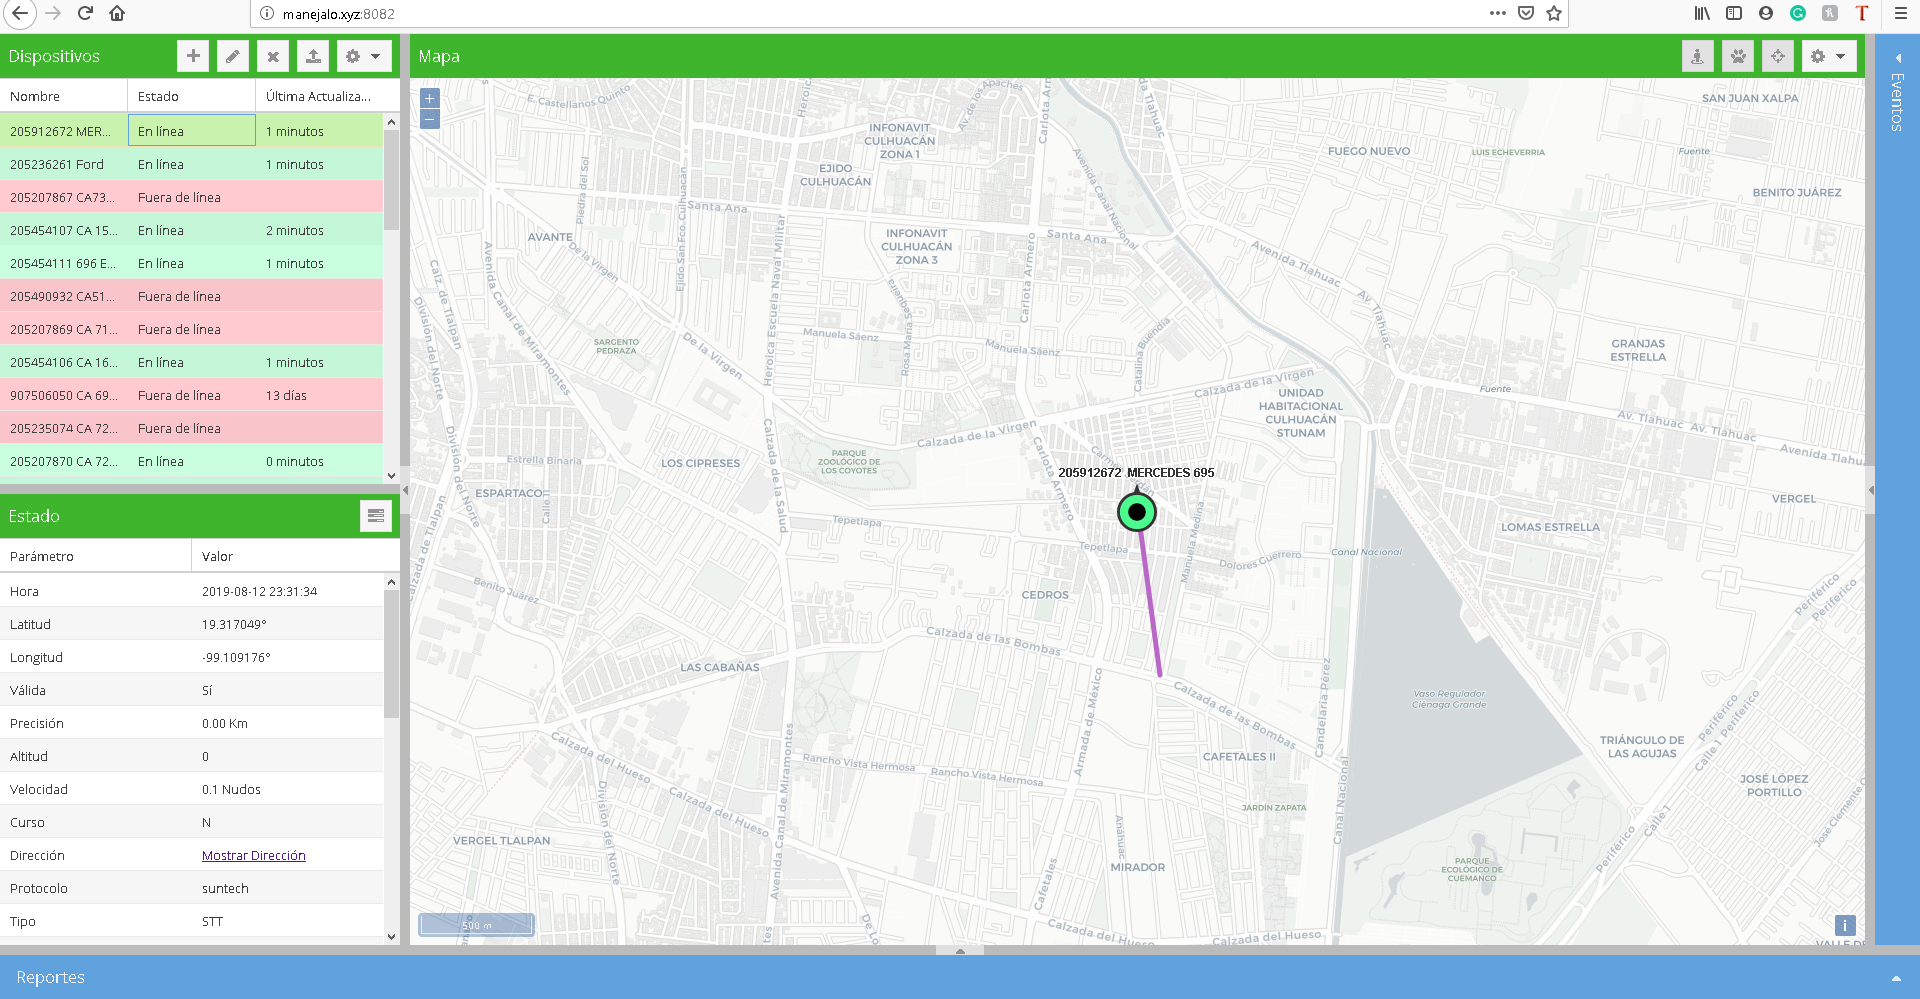
Task: Zoom out on the map
Action: (x=429, y=119)
